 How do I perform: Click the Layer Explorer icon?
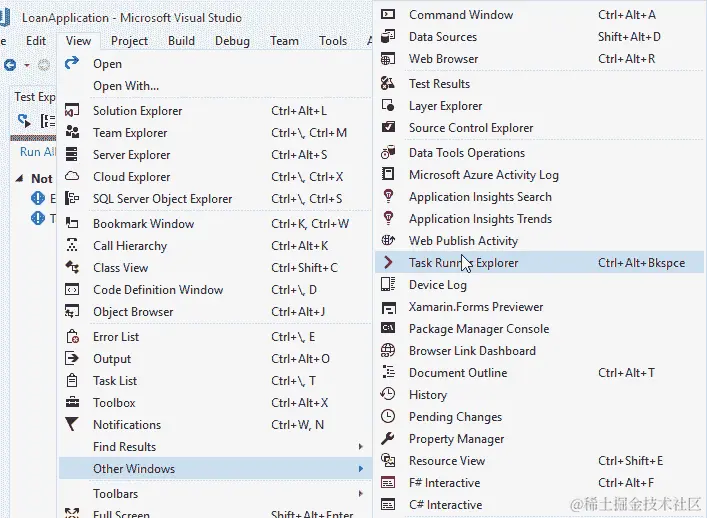[388, 105]
